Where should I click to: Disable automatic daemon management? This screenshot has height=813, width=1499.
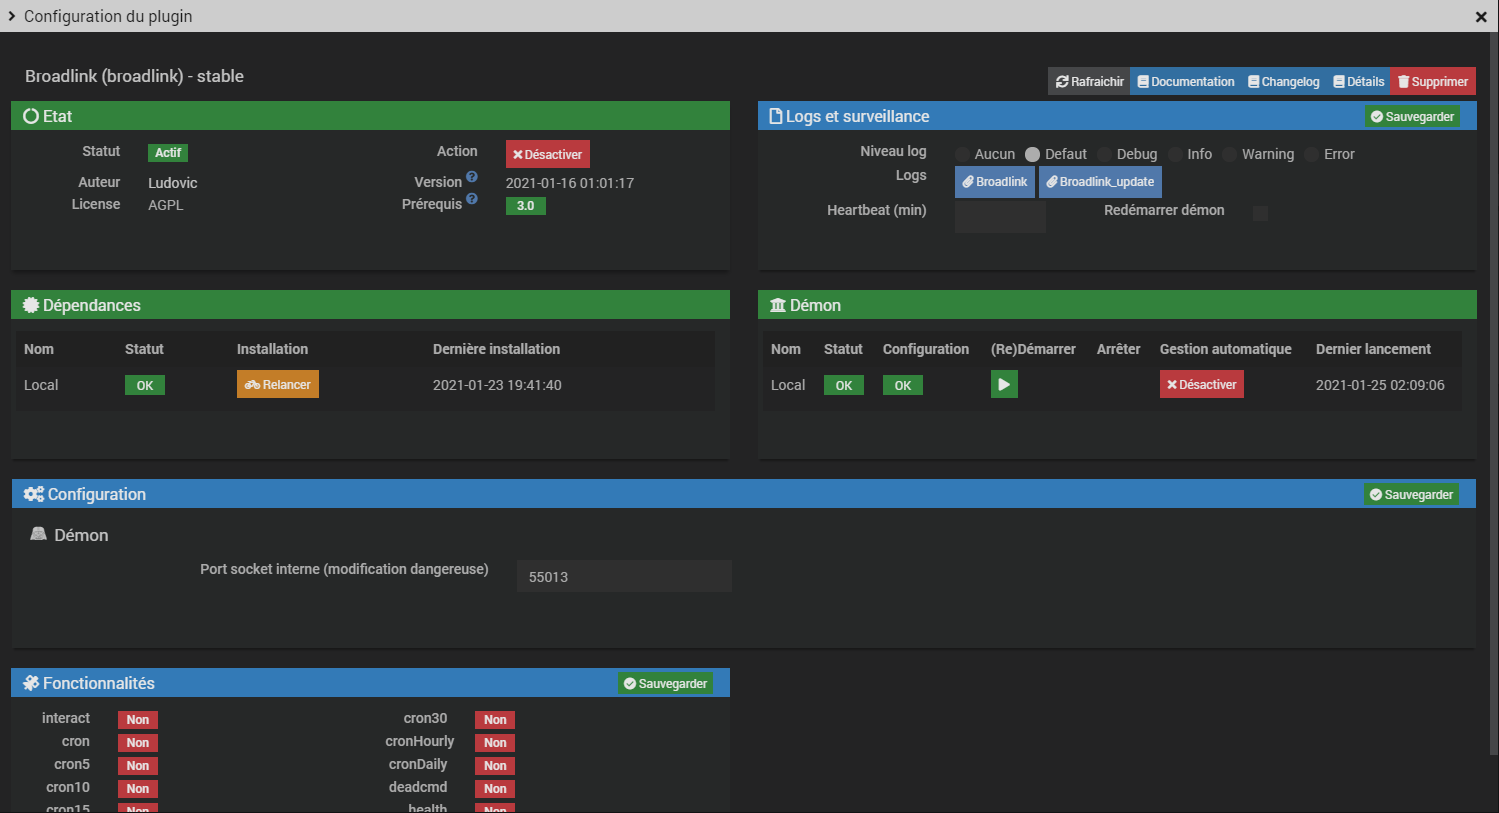click(1202, 385)
